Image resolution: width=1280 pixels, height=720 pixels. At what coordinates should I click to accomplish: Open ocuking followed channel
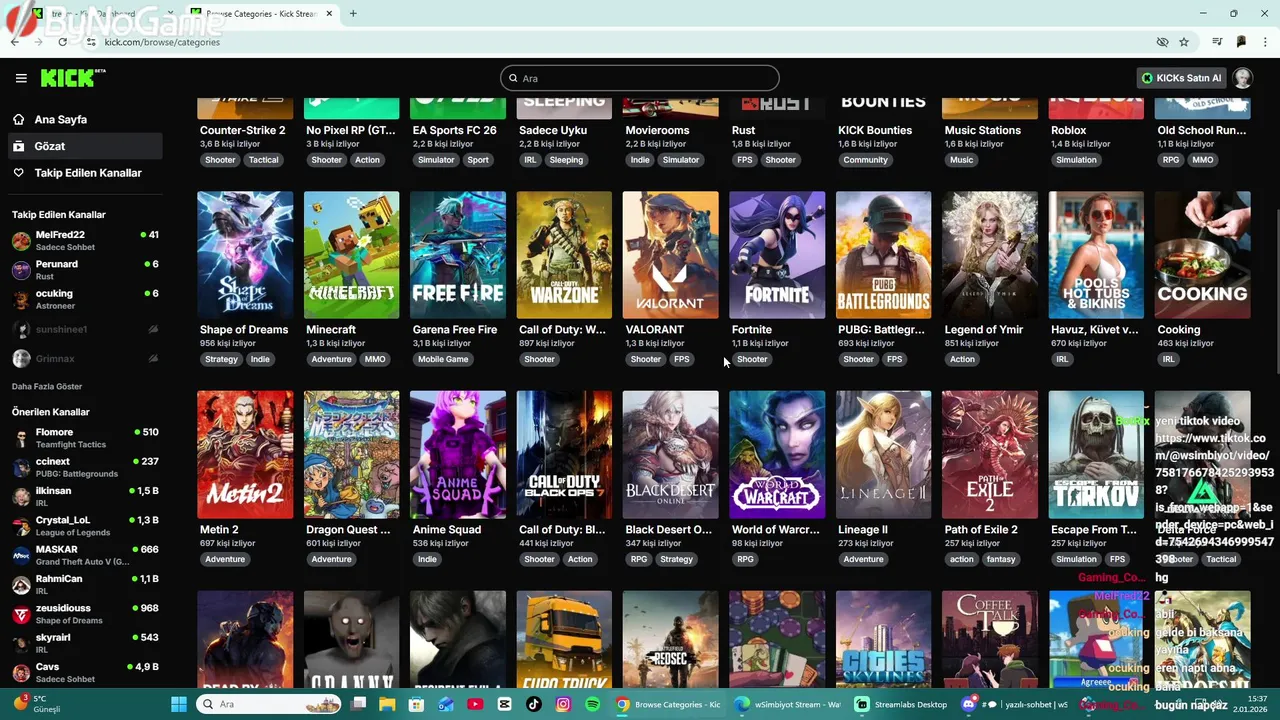tap(85, 299)
